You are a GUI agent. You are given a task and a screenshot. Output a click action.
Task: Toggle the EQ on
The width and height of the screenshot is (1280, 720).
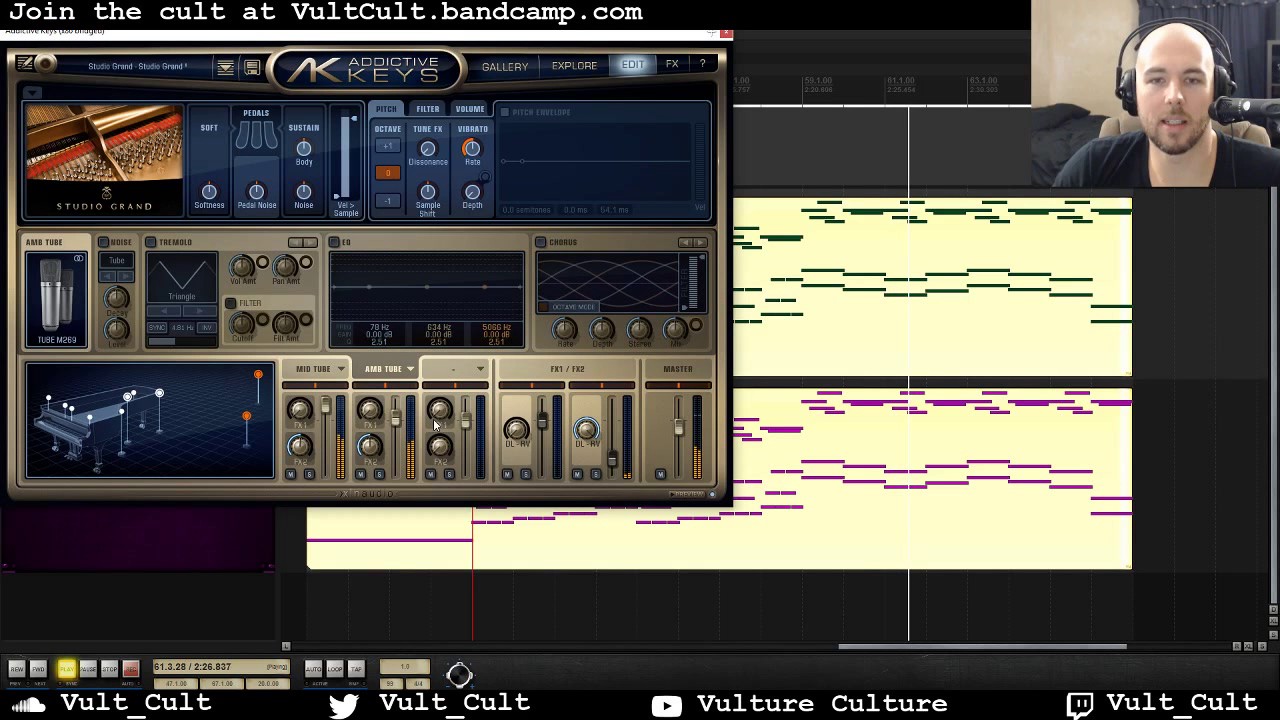click(334, 242)
